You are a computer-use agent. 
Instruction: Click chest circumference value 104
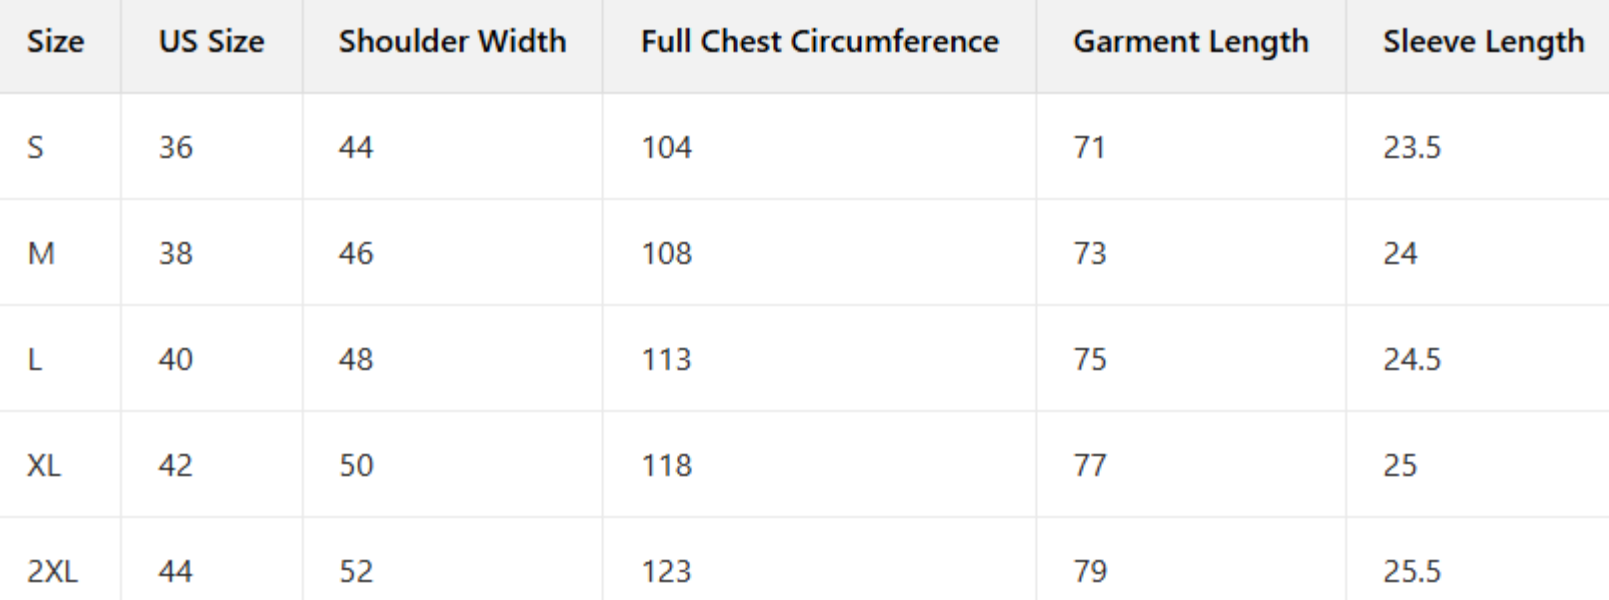pyautogui.click(x=666, y=148)
